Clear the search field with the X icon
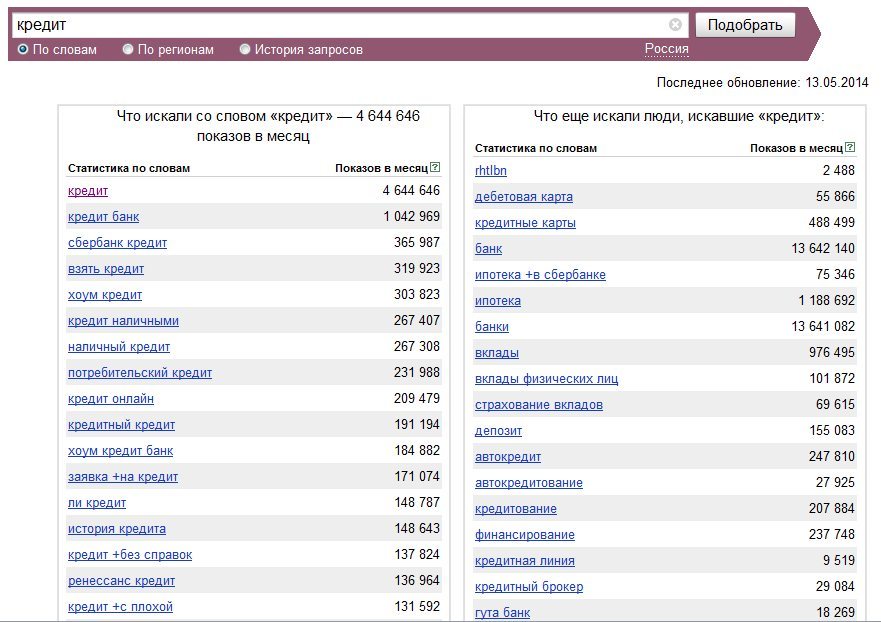 (x=675, y=24)
